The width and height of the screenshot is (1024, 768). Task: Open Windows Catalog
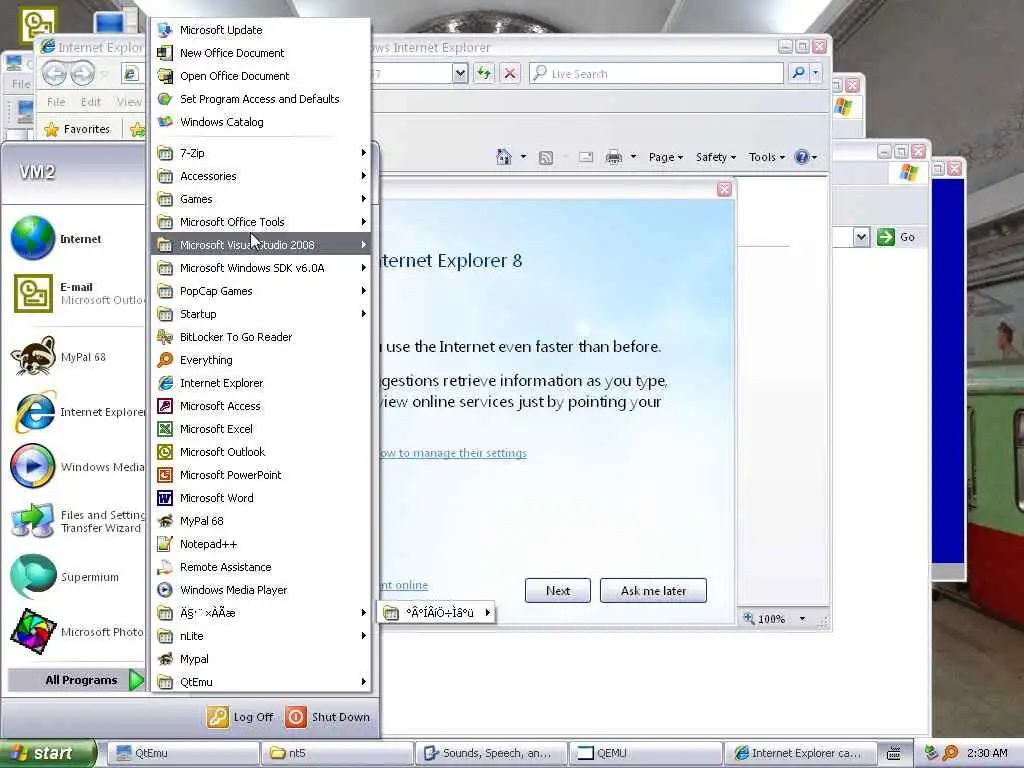coord(261,121)
